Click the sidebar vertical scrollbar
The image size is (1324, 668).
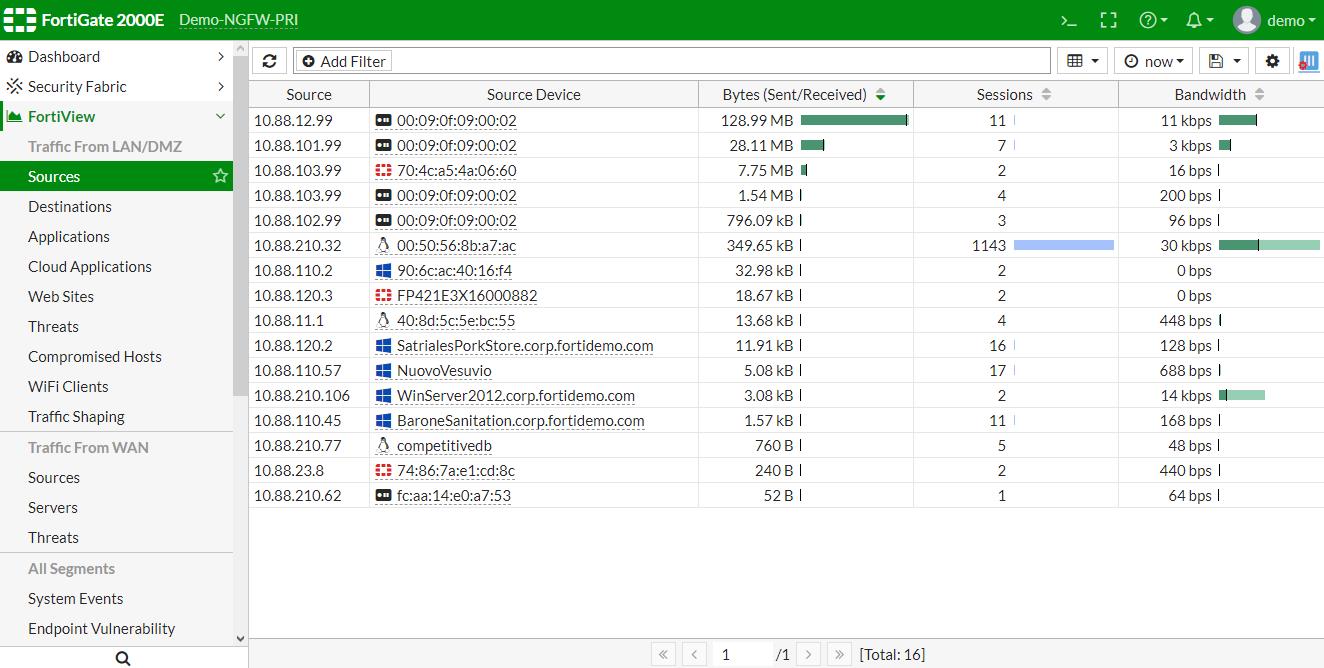(x=240, y=225)
